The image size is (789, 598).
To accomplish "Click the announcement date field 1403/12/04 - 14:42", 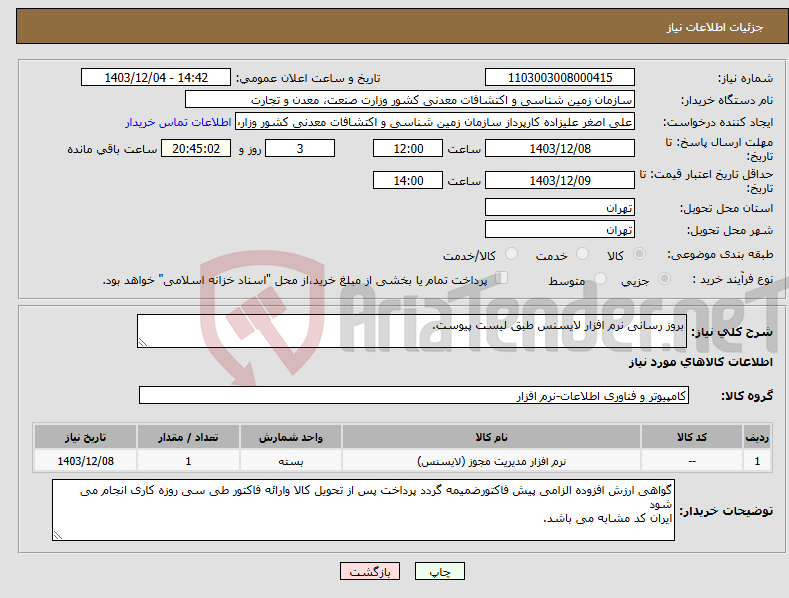I will pyautogui.click(x=156, y=78).
